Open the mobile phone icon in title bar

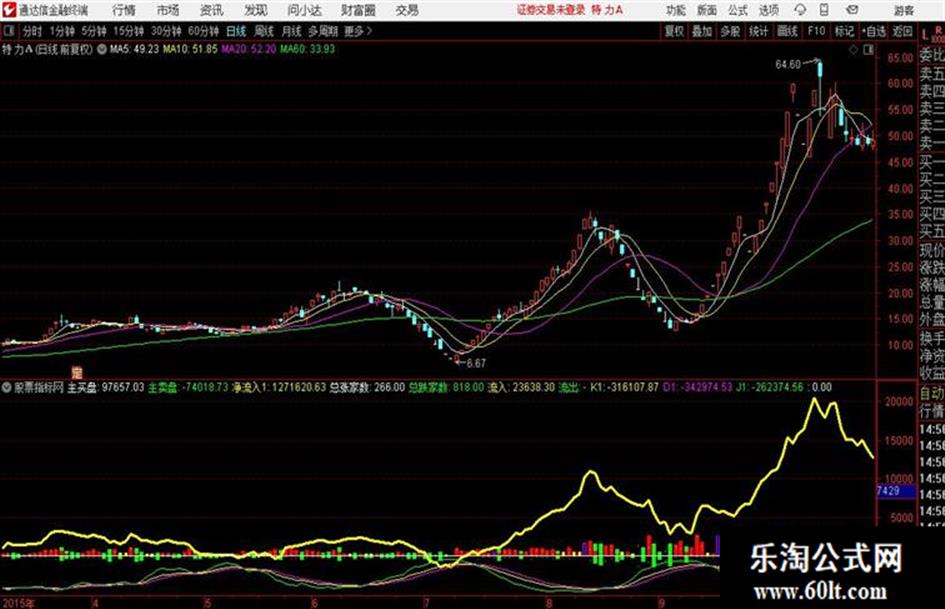pyautogui.click(x=824, y=10)
